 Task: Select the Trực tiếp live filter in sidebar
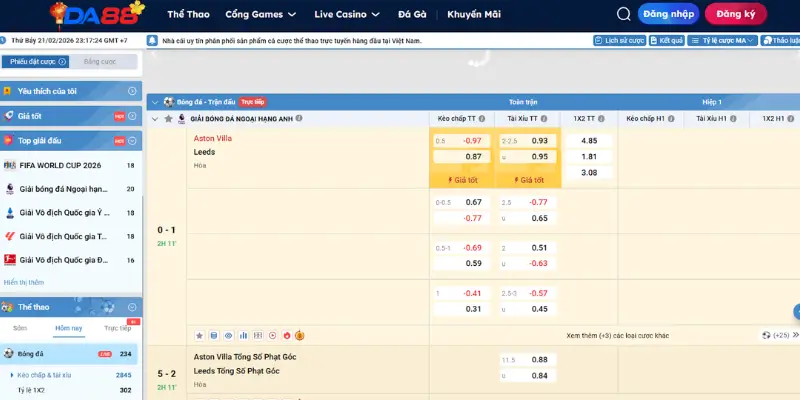[117, 328]
